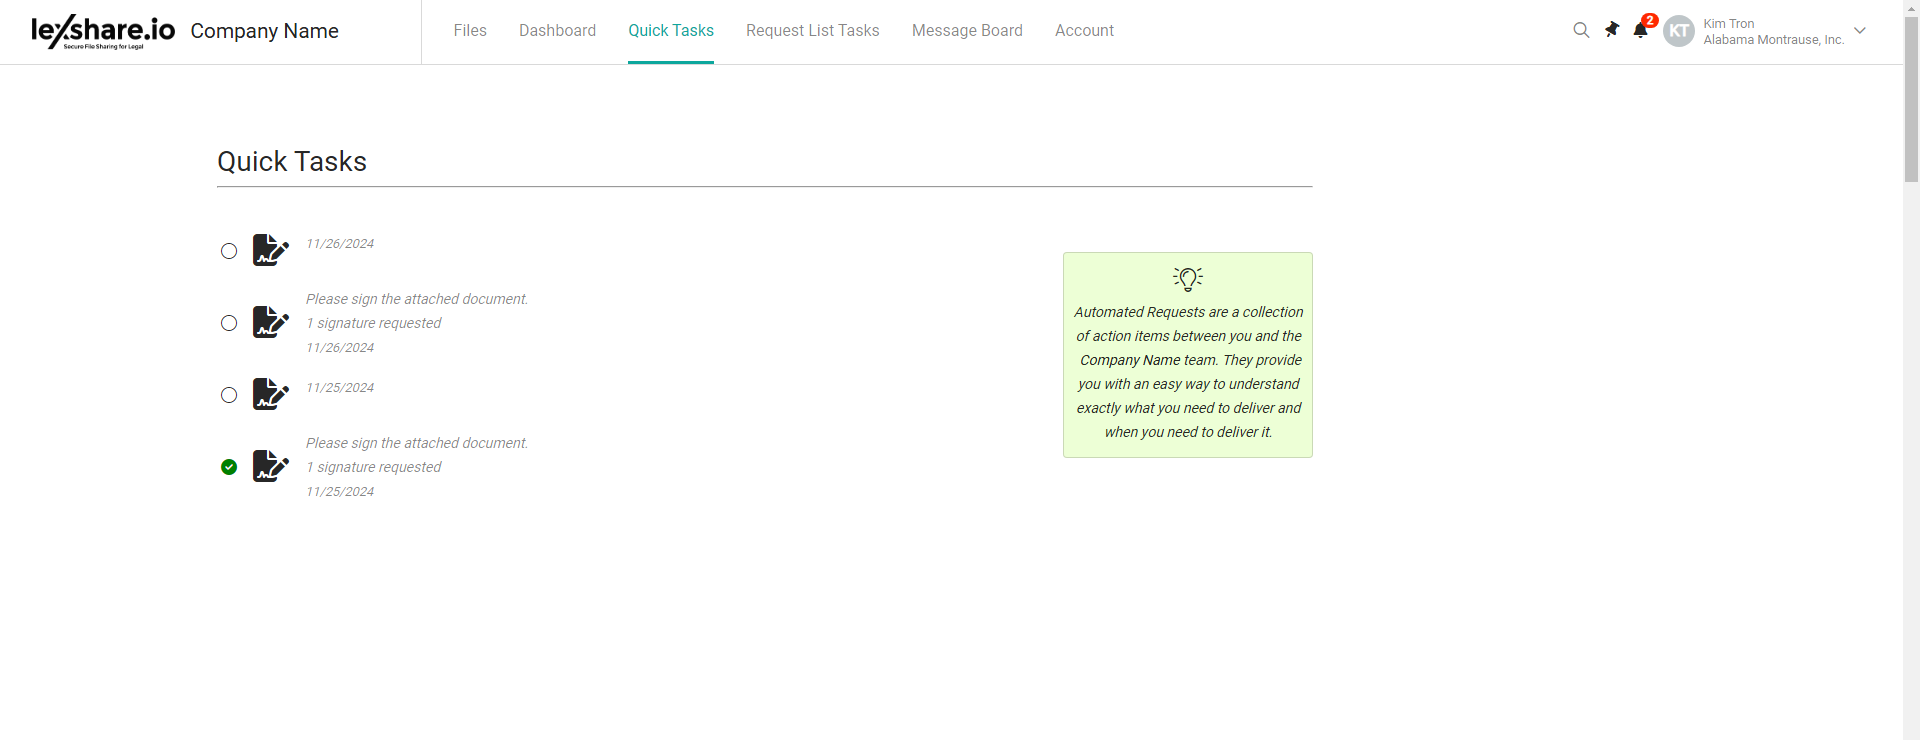Switch to the Dashboard tab

pyautogui.click(x=557, y=31)
